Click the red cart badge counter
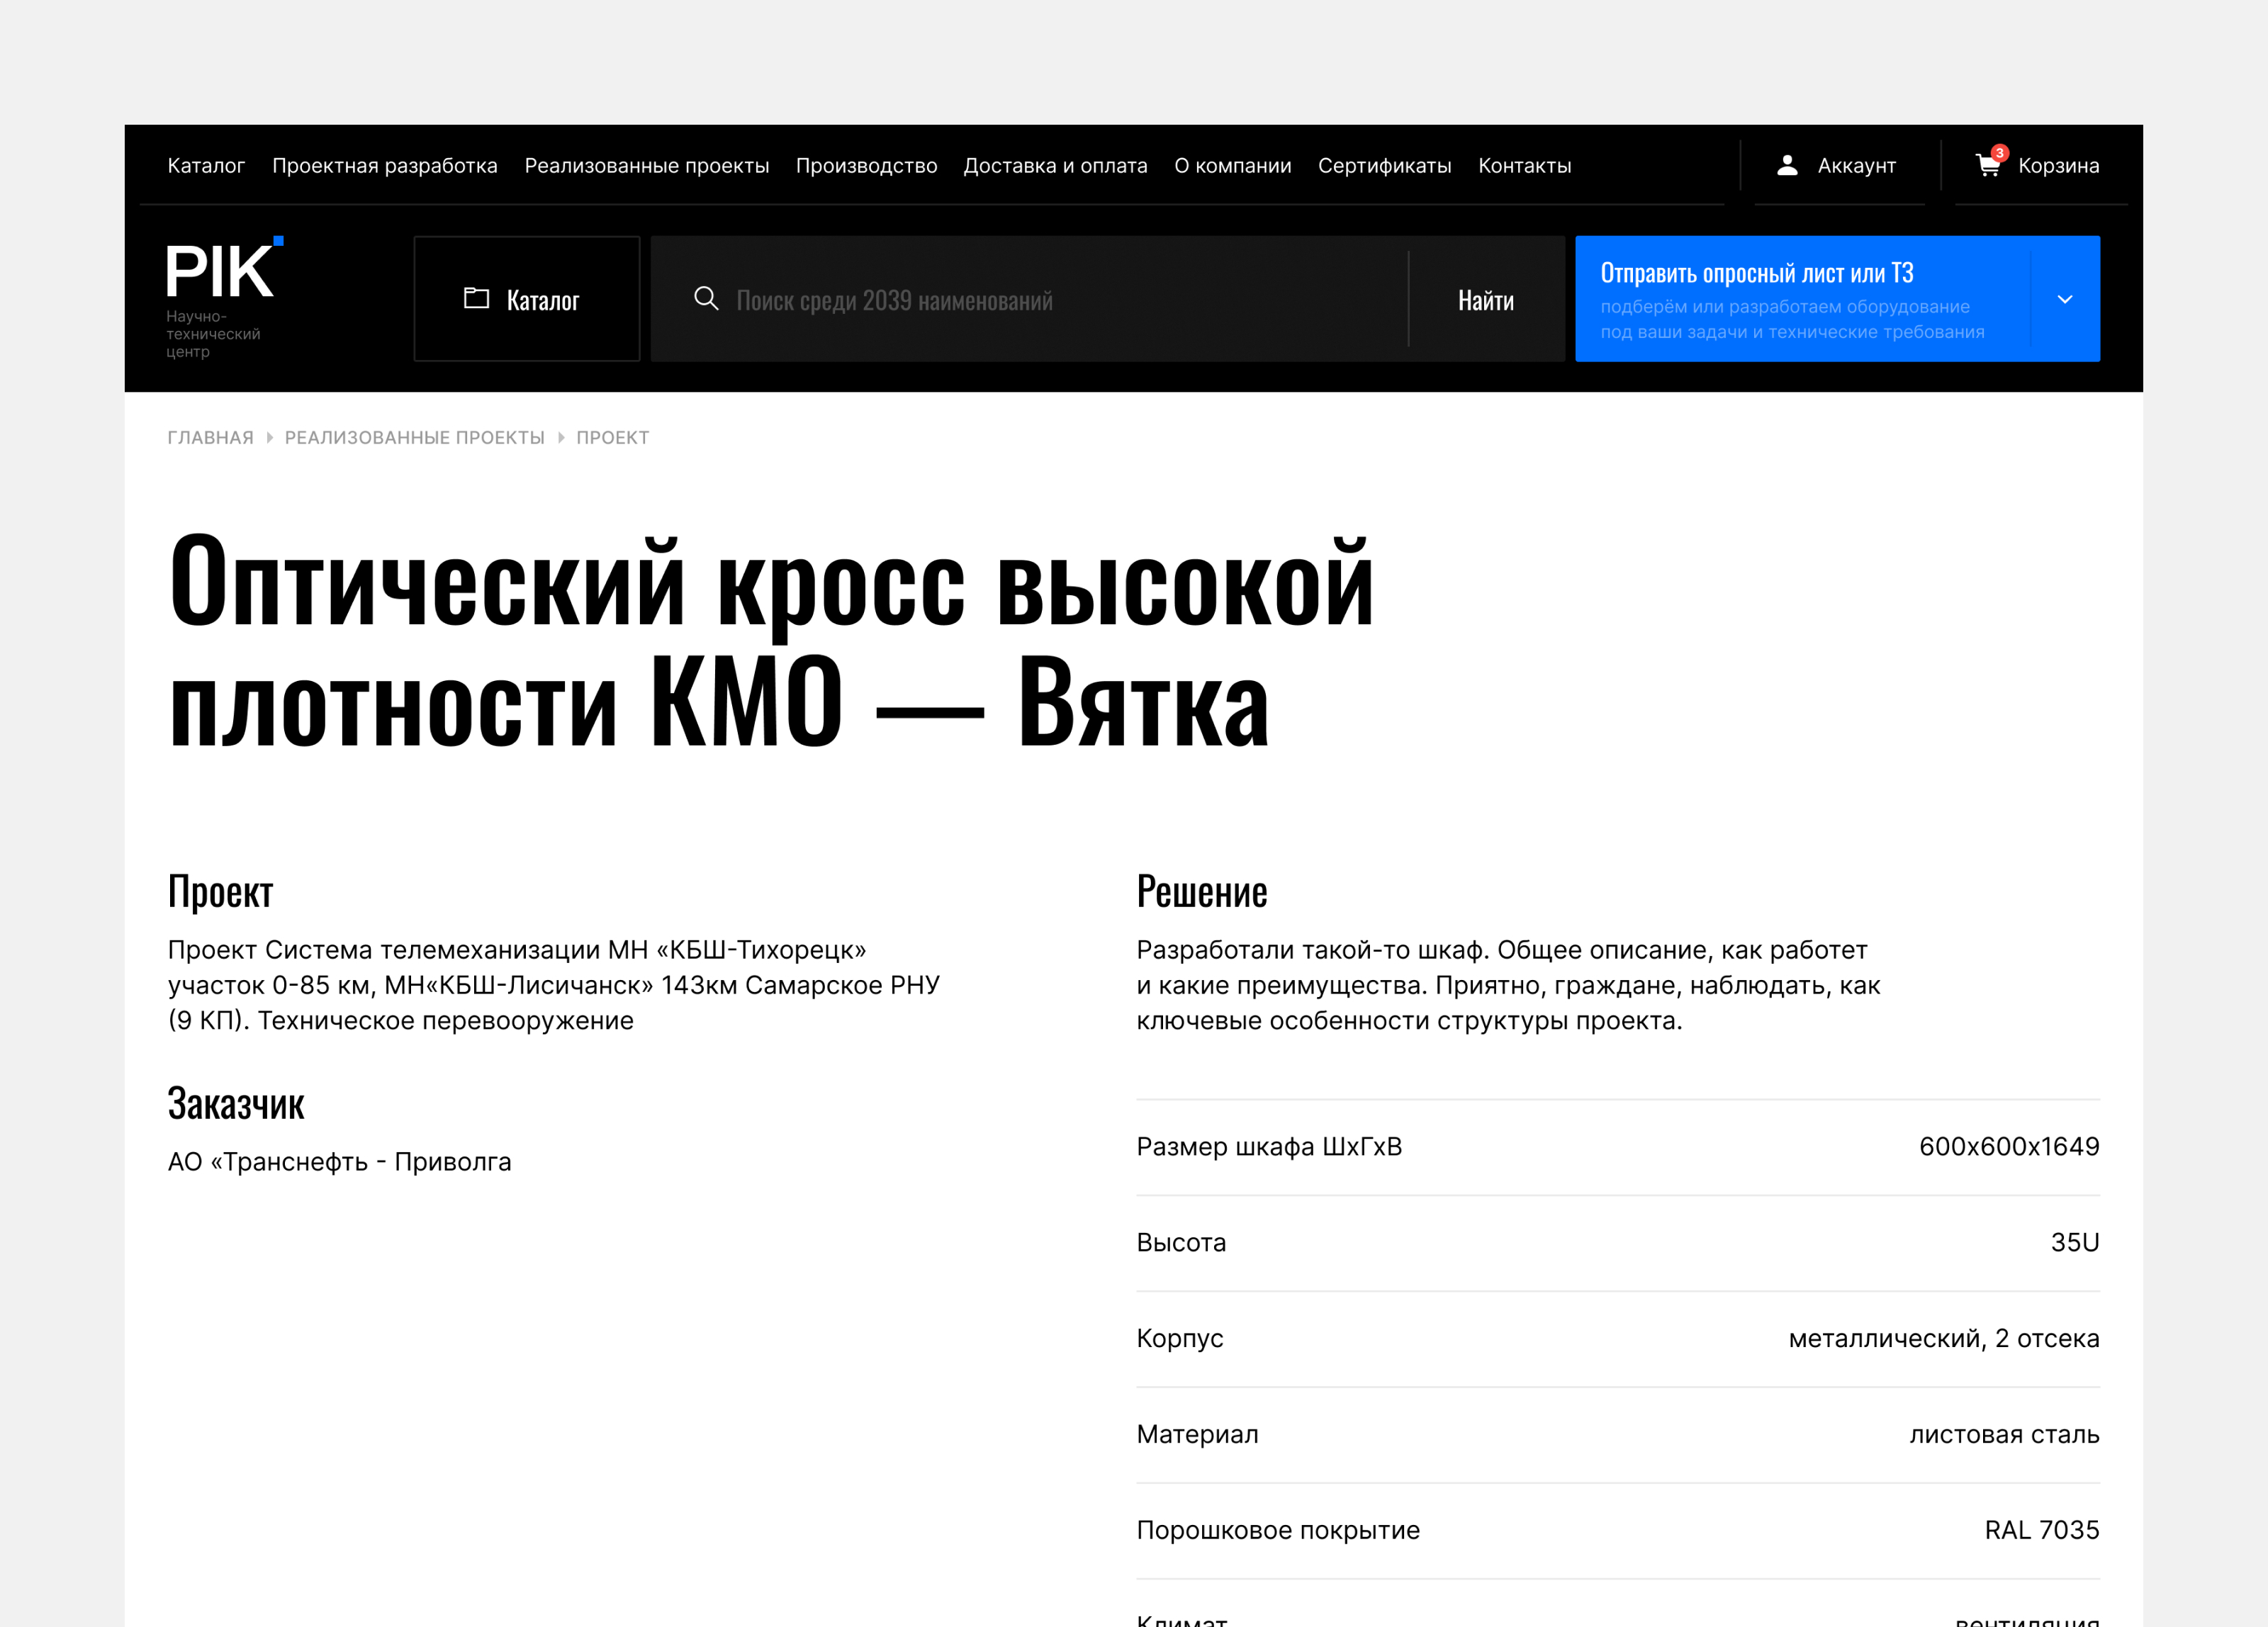The height and width of the screenshot is (1627, 2268). [1999, 153]
